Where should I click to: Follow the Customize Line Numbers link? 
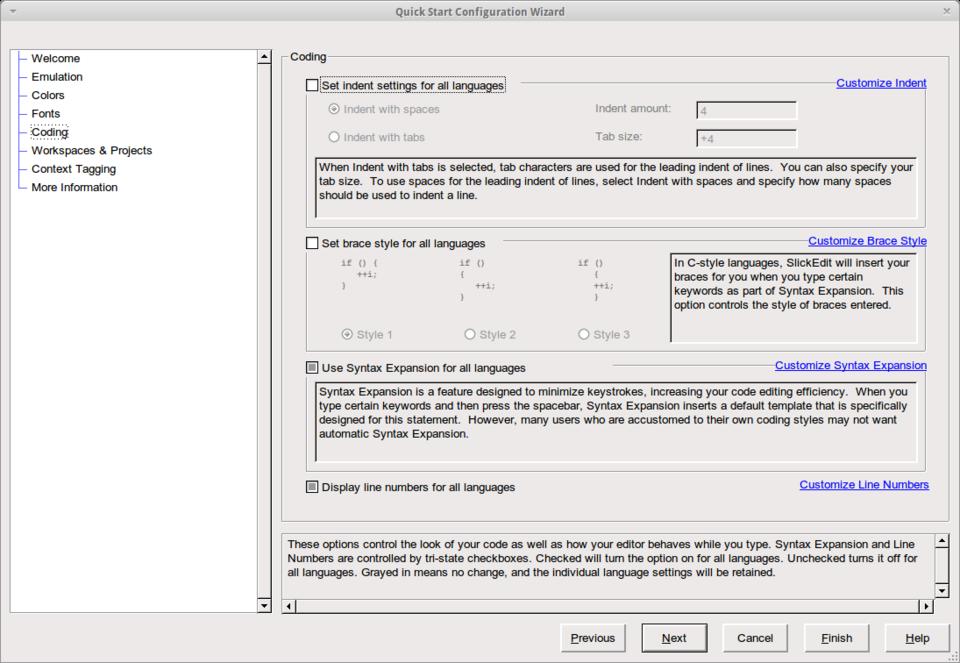(x=863, y=485)
